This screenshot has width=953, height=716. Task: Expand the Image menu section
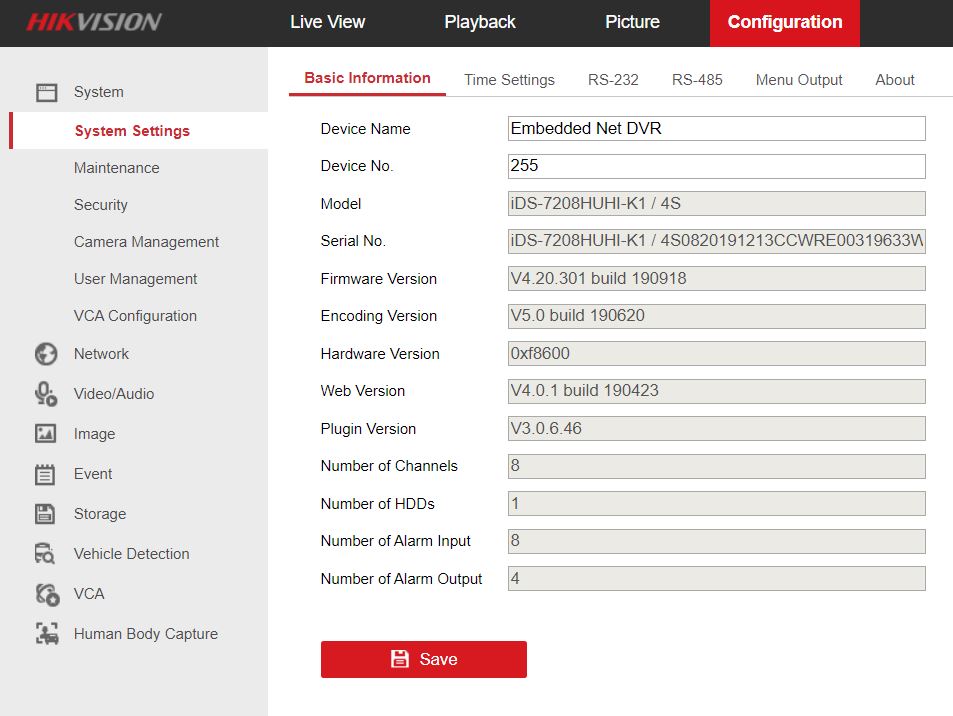(94, 434)
